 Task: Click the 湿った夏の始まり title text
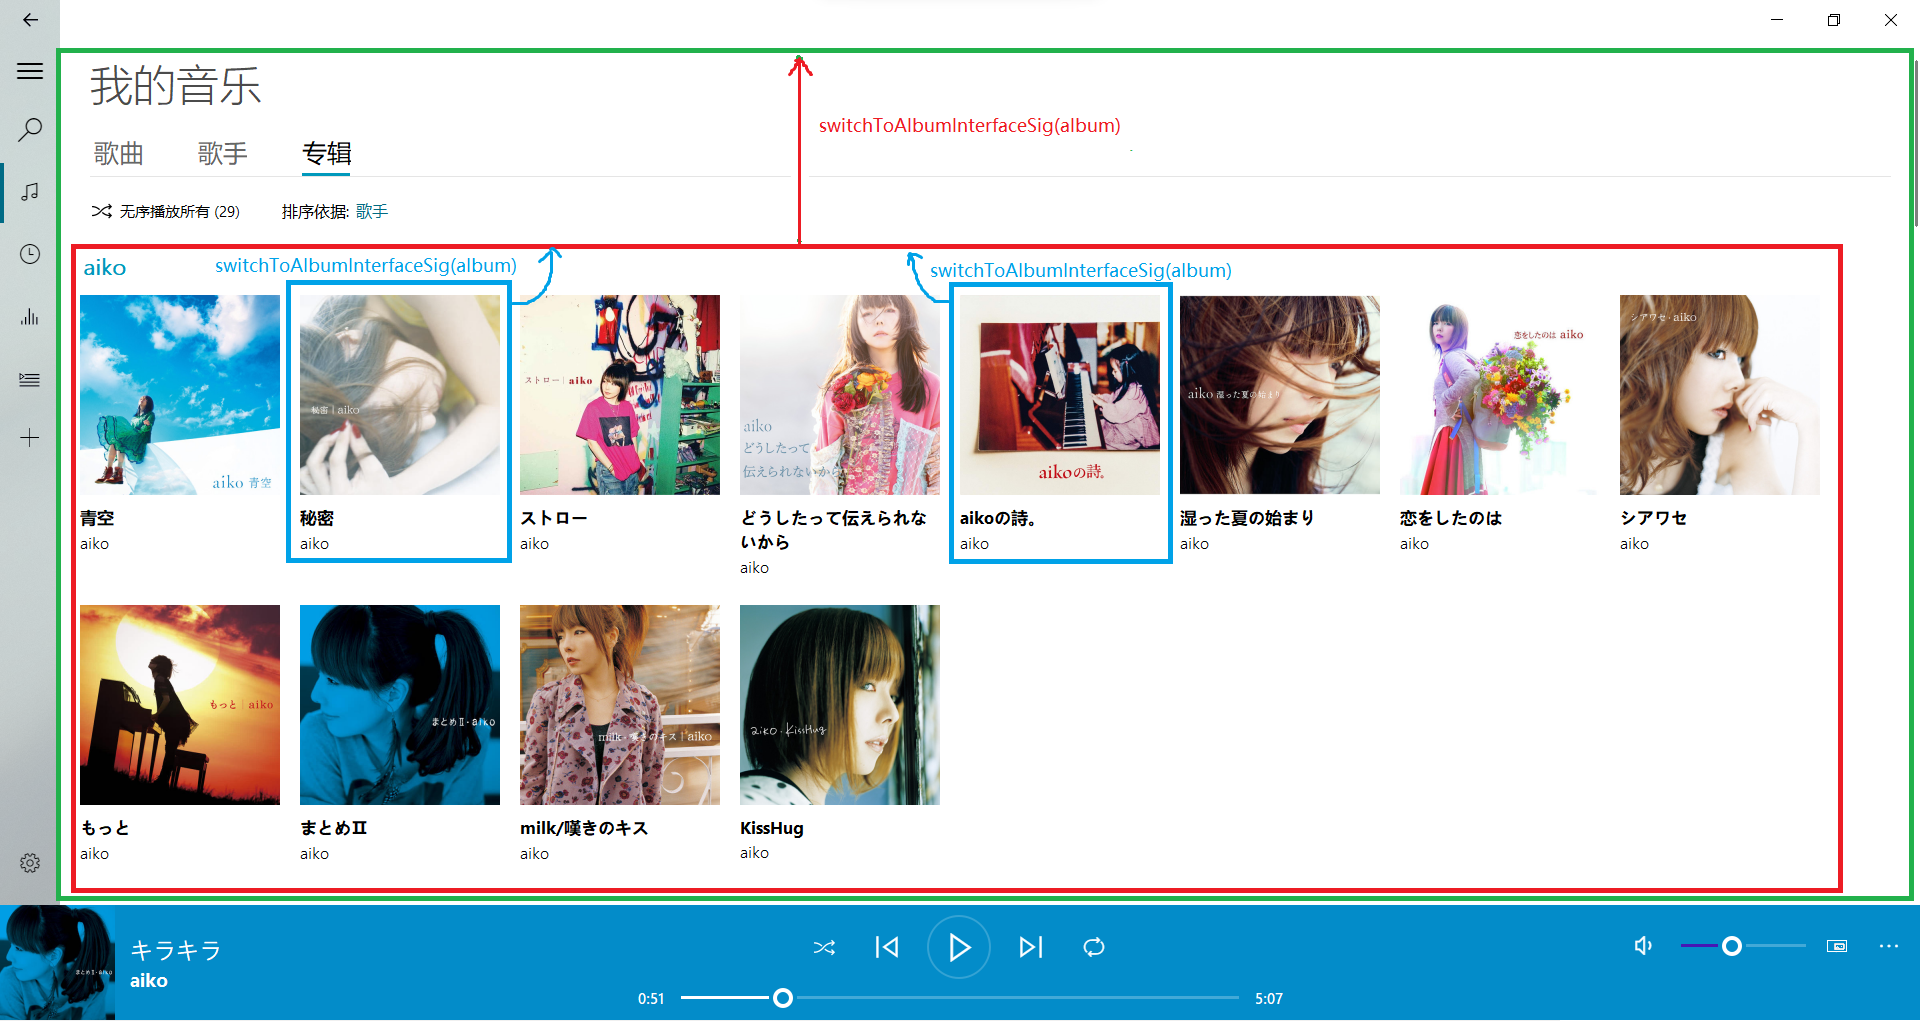(x=1247, y=518)
